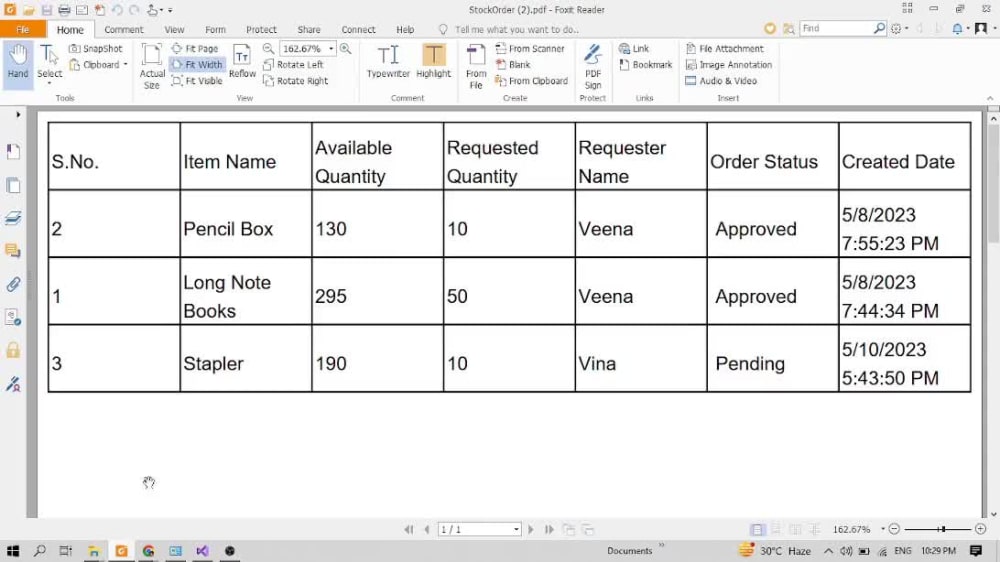Toggle Fit Width view

(x=197, y=64)
